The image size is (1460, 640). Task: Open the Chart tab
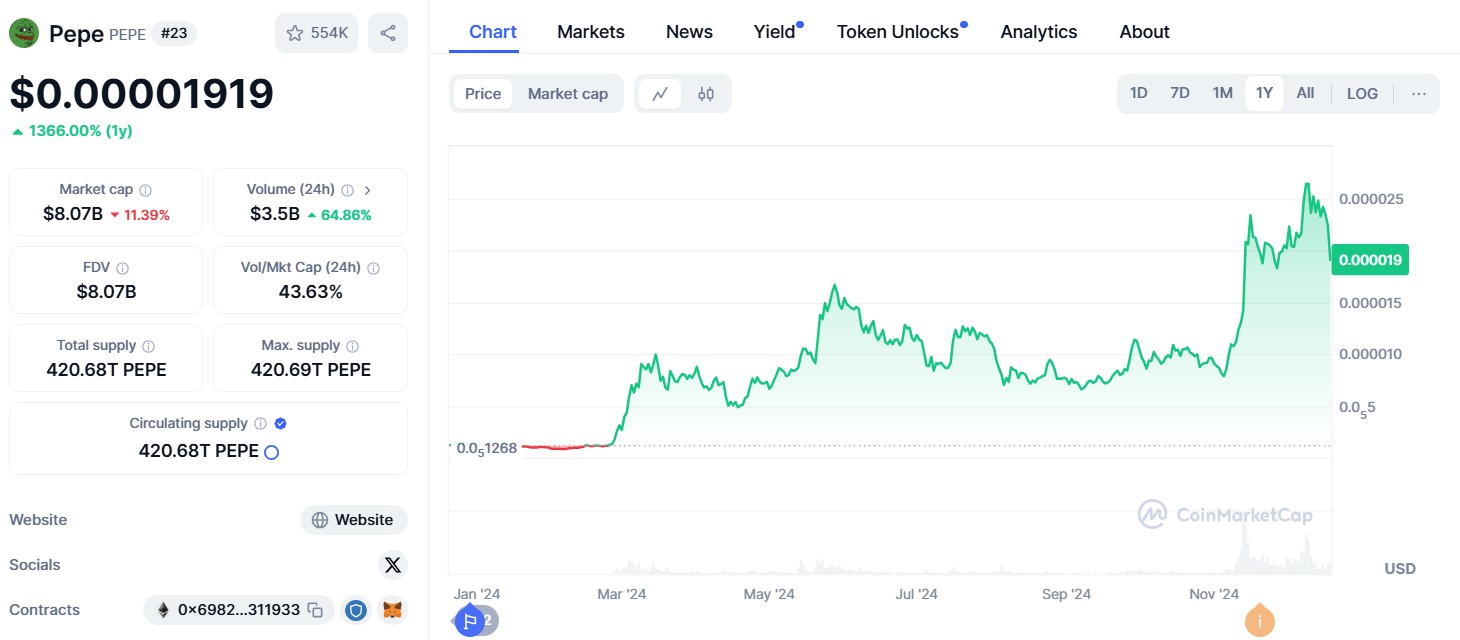tap(493, 32)
